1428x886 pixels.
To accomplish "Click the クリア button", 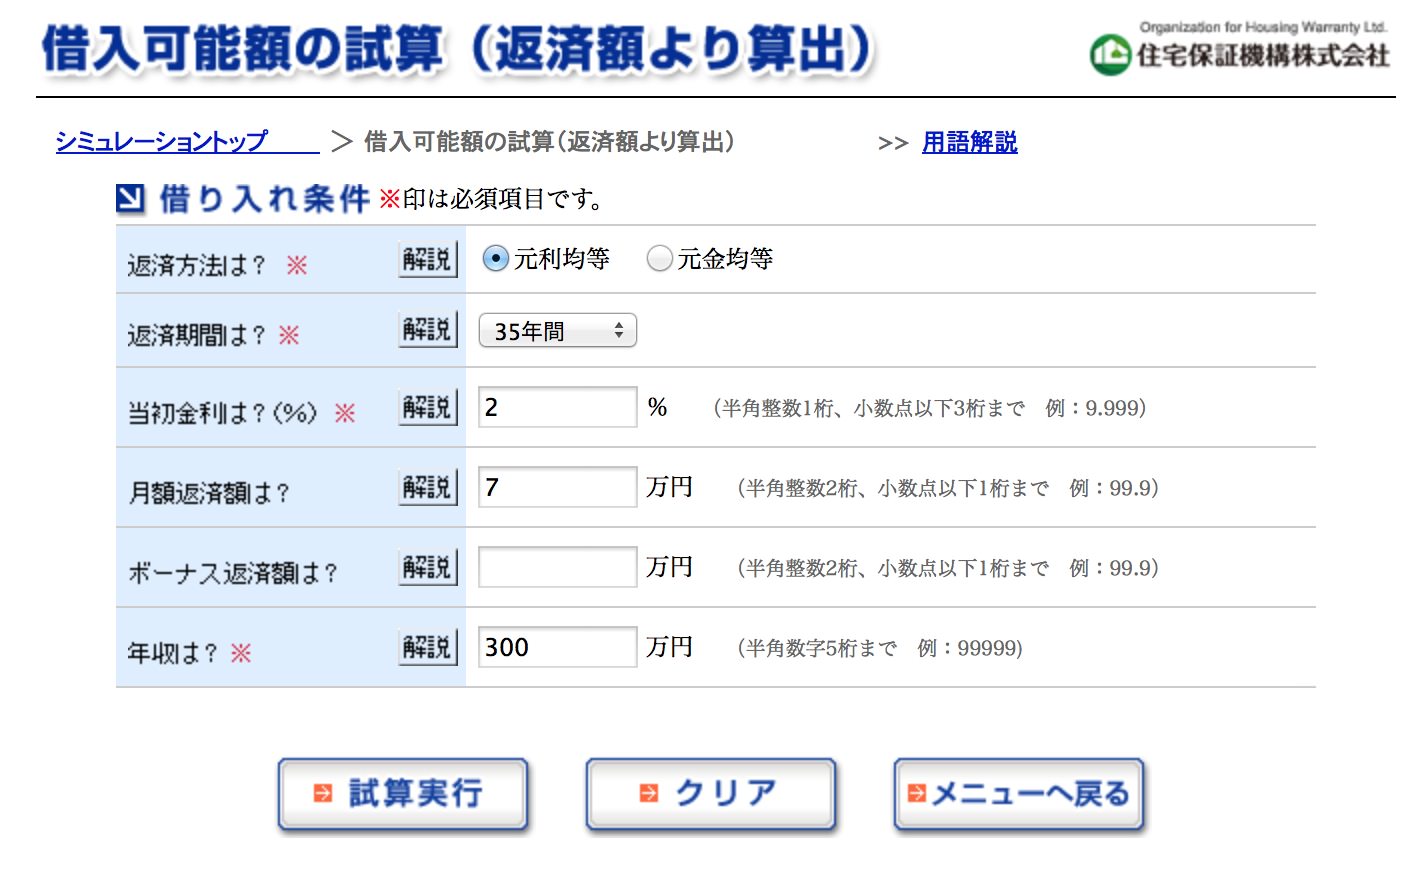I will click(x=710, y=794).
